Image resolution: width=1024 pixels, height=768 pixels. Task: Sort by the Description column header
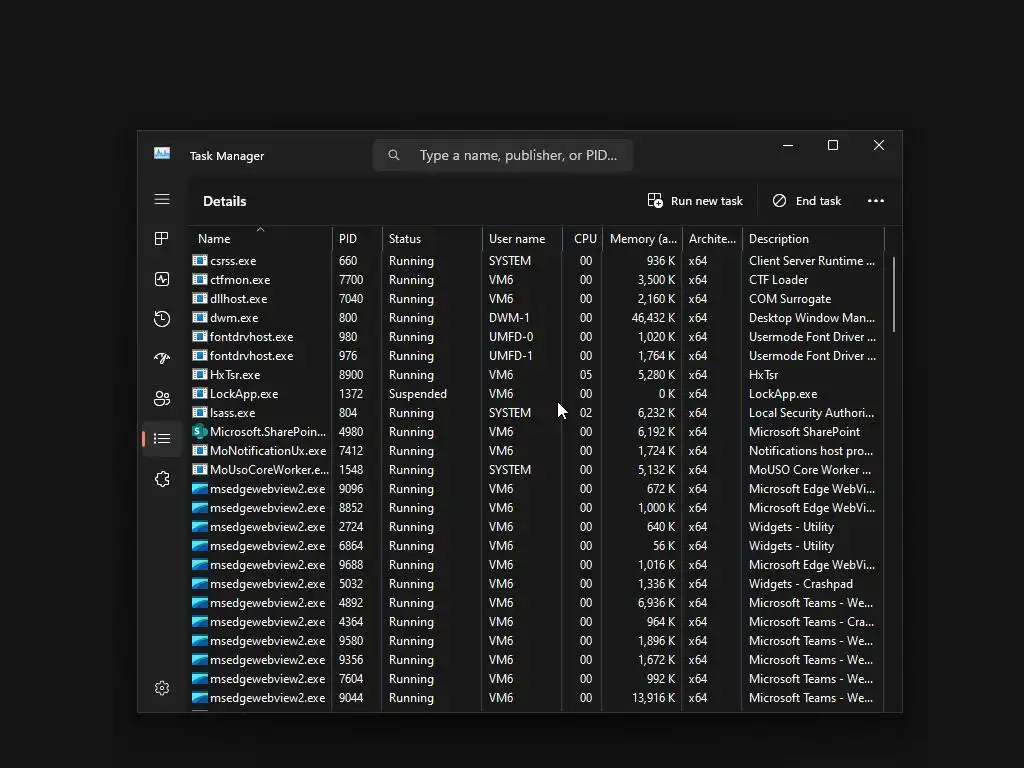[813, 238]
